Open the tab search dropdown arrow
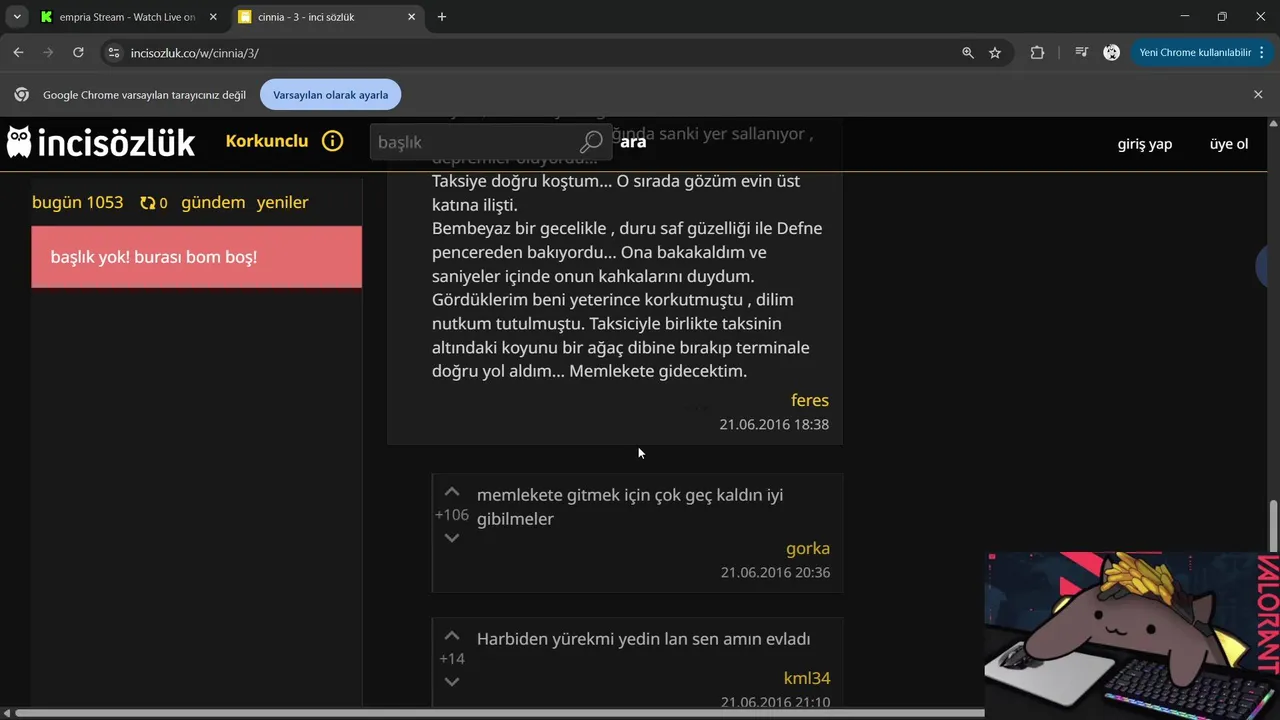 17,17
